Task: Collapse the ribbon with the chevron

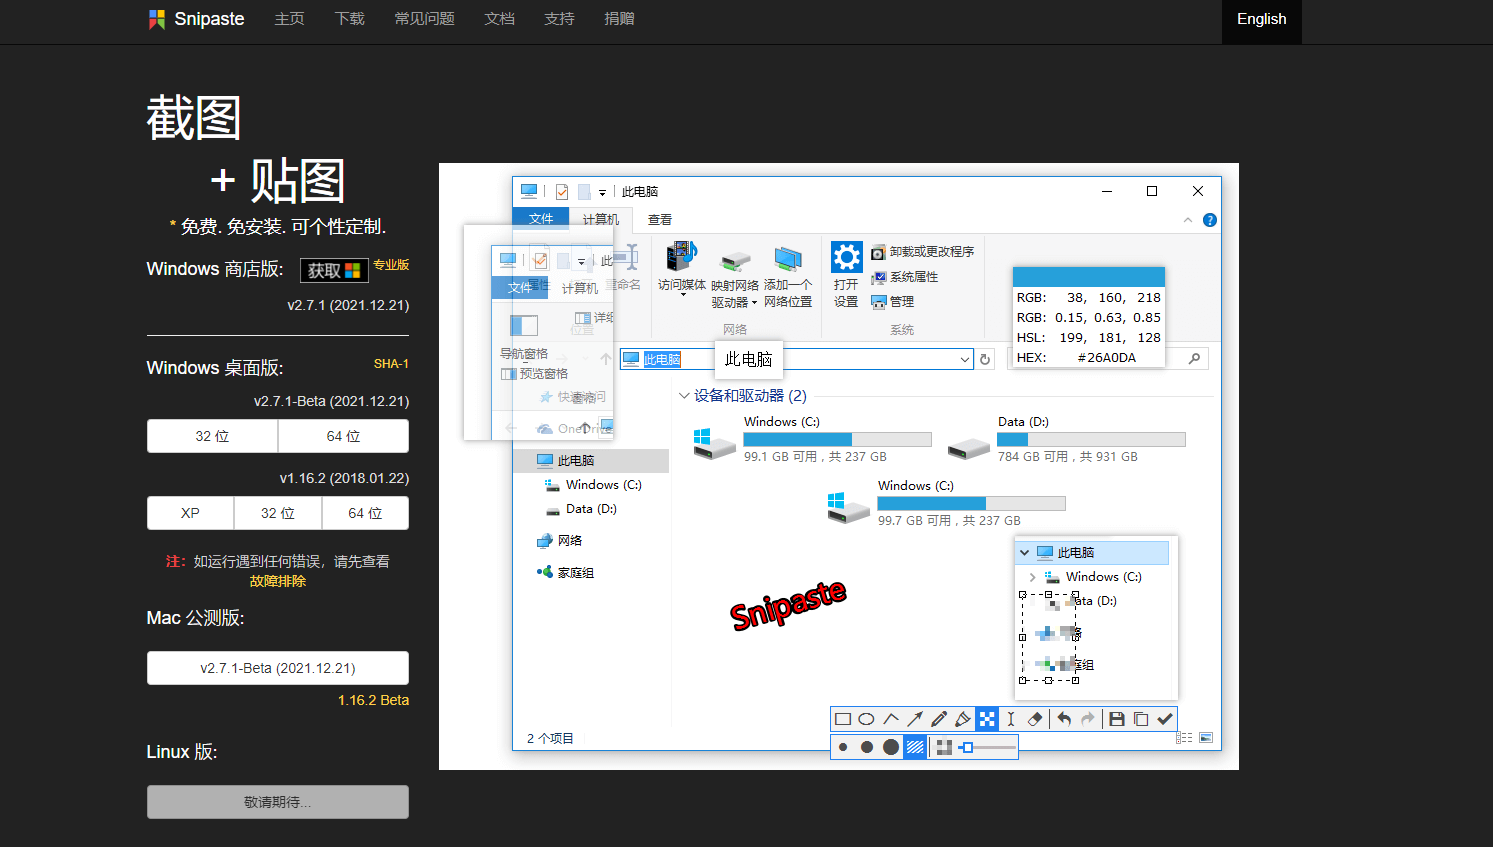Action: tap(1188, 220)
